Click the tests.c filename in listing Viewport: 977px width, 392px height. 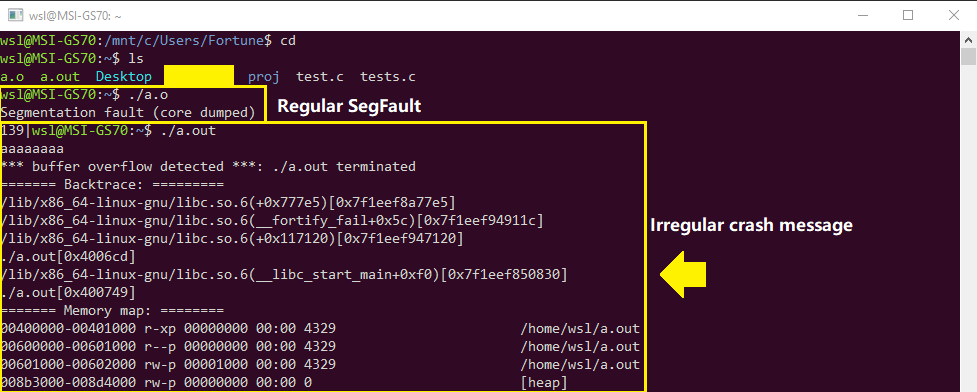[x=388, y=77]
